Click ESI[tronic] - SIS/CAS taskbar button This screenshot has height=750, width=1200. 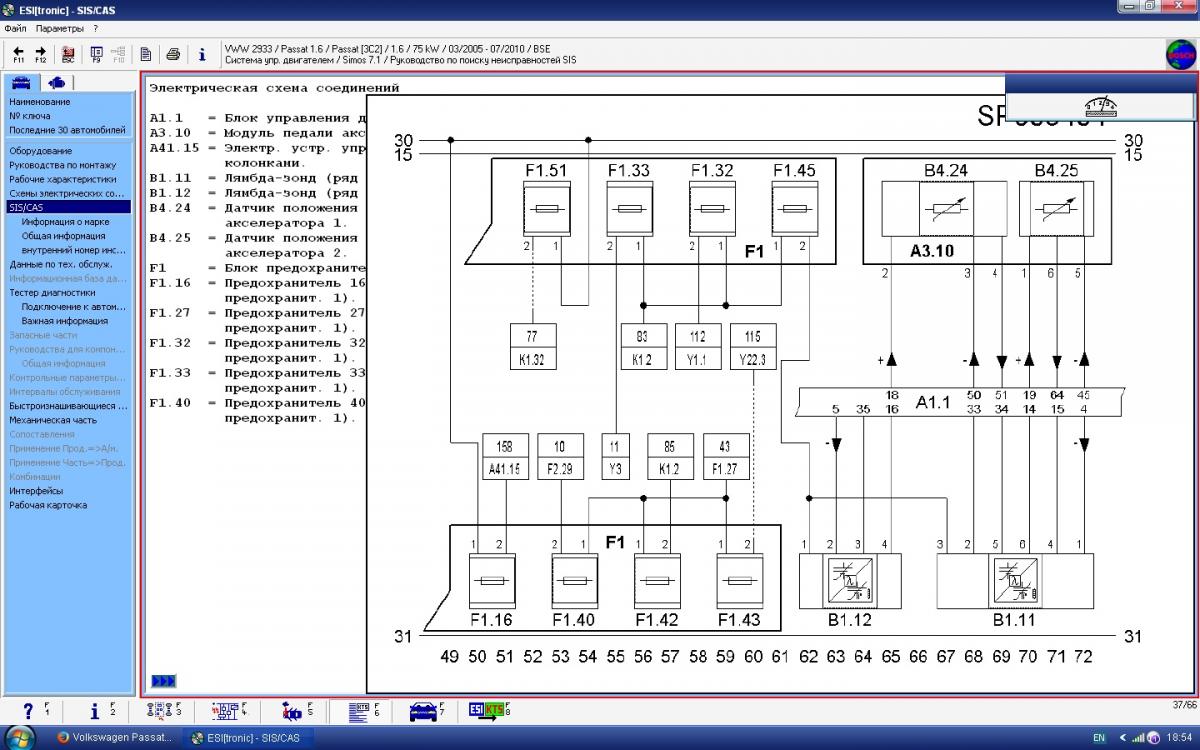coord(248,737)
